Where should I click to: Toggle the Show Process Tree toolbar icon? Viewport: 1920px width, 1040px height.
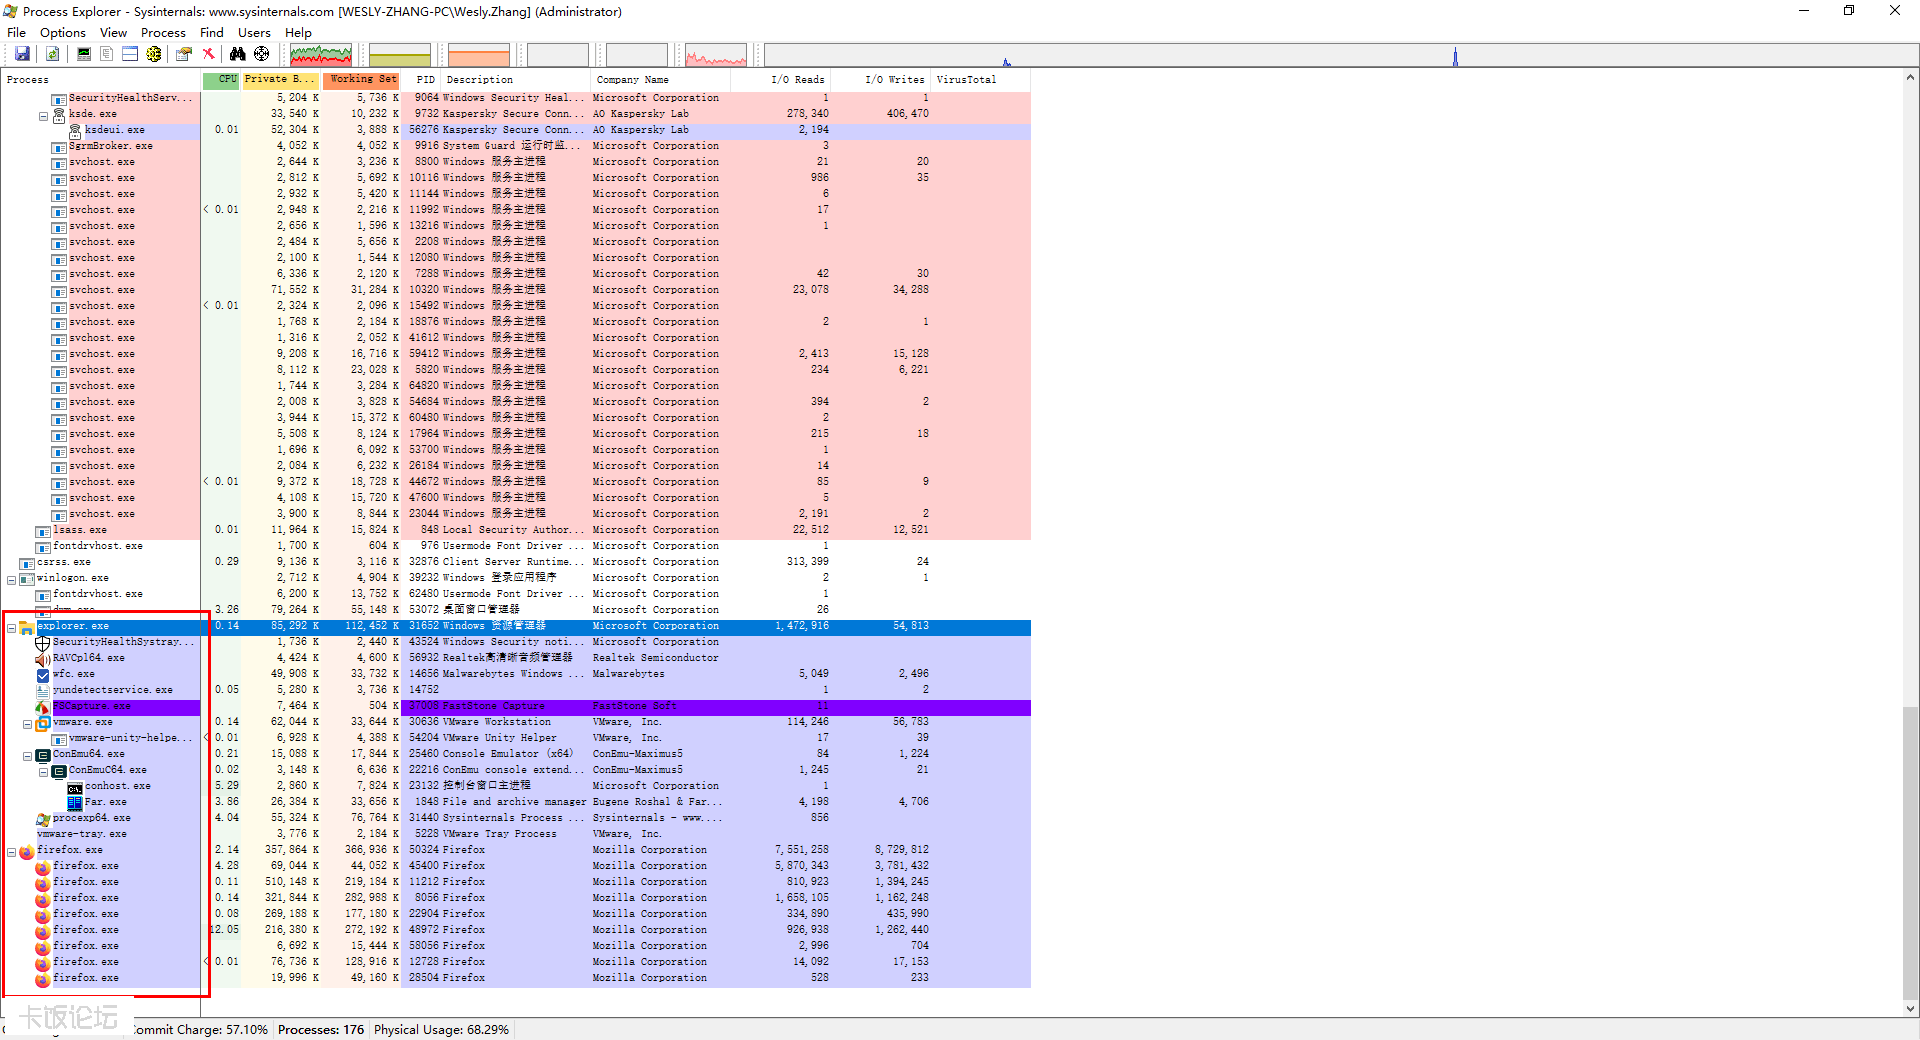106,54
